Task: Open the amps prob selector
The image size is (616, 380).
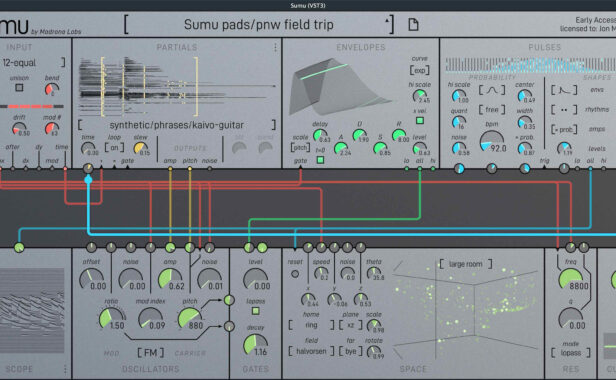Action: 564,129
